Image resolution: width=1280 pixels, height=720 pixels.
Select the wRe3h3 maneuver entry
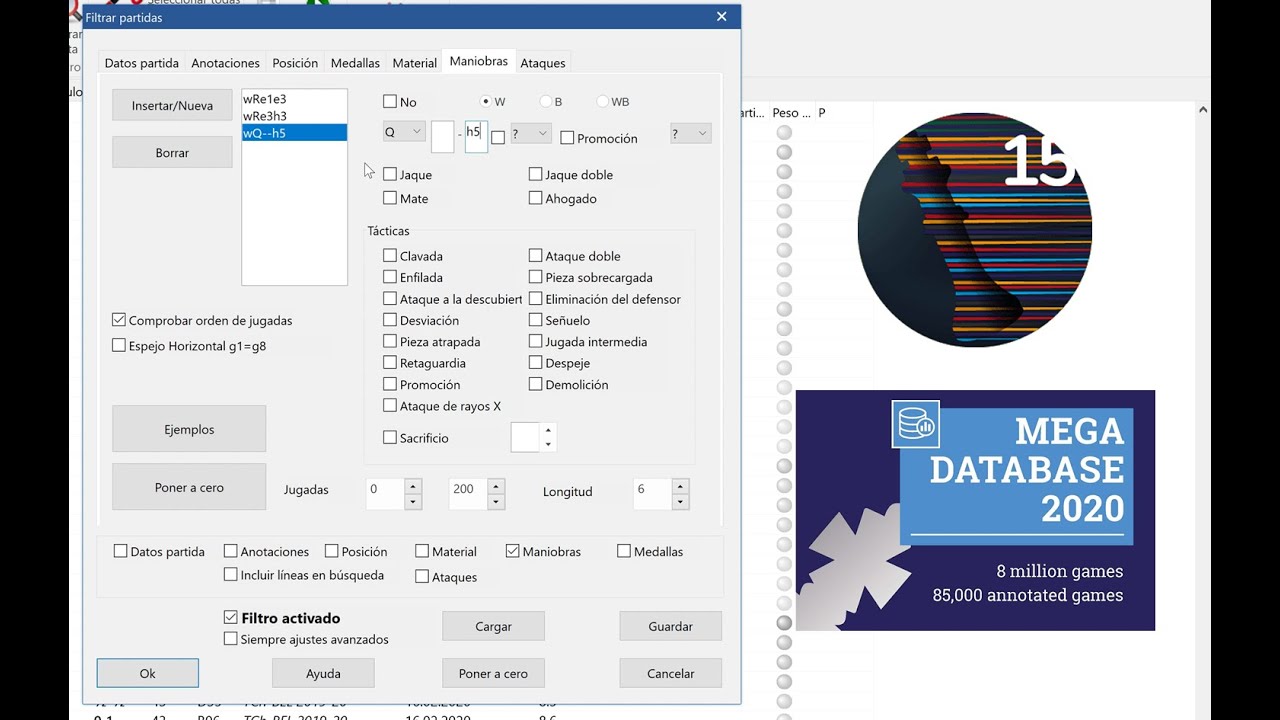(294, 116)
